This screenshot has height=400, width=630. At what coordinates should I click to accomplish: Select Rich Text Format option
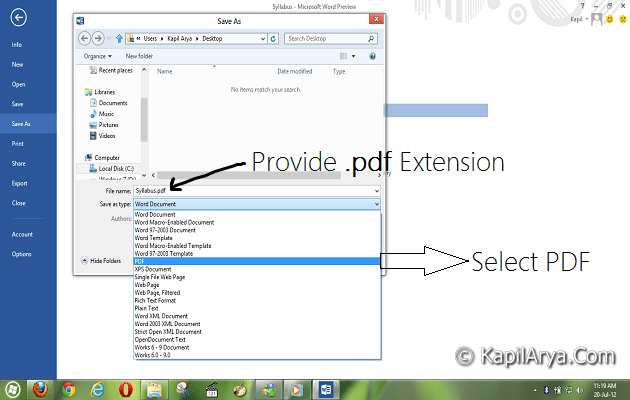tap(257, 300)
